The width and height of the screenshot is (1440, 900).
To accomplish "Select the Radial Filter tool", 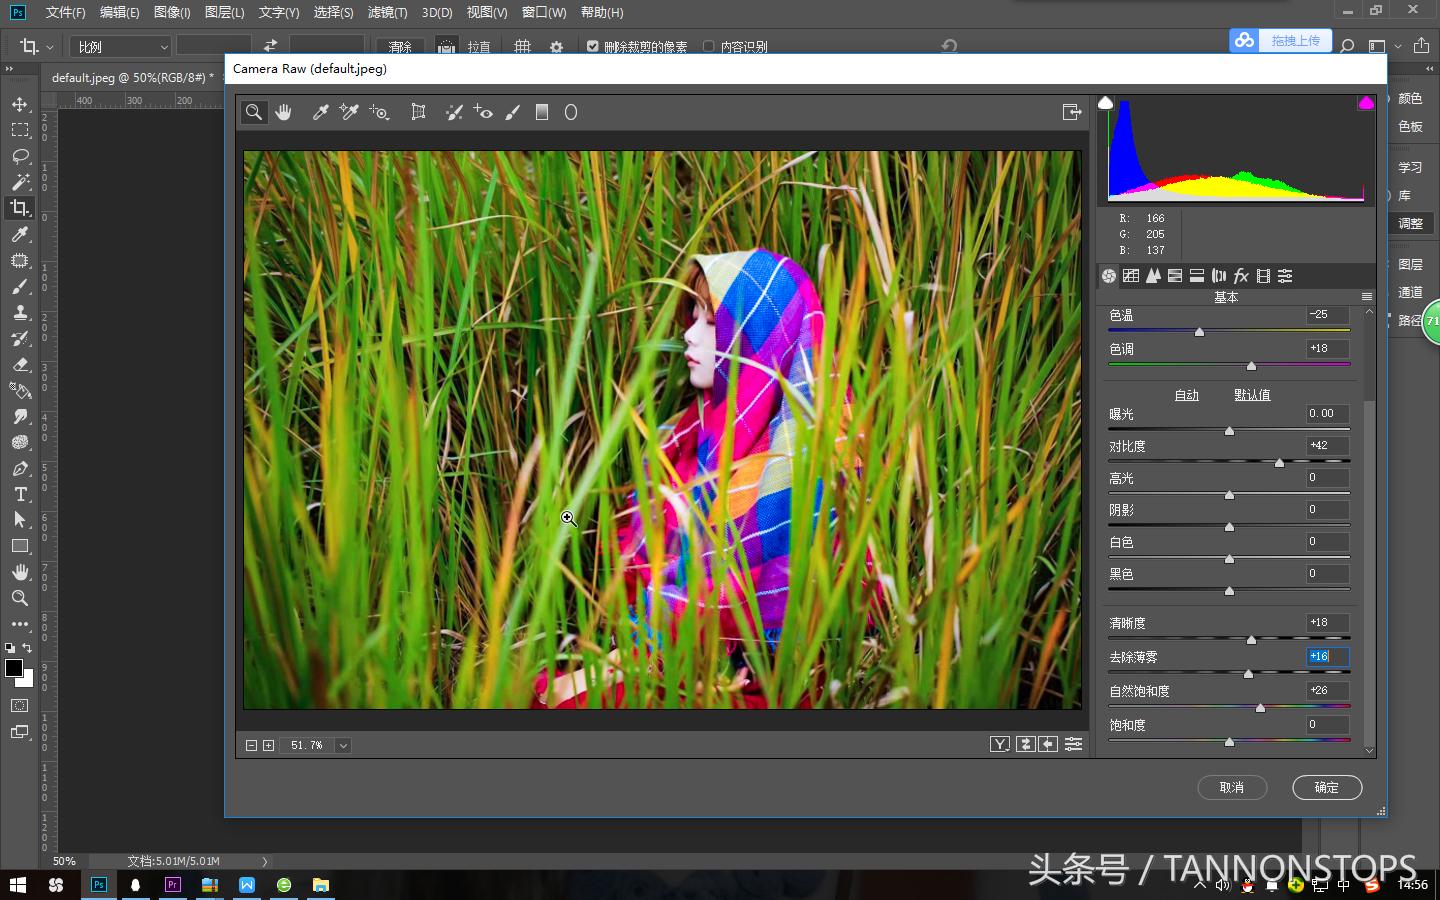I will click(x=571, y=112).
